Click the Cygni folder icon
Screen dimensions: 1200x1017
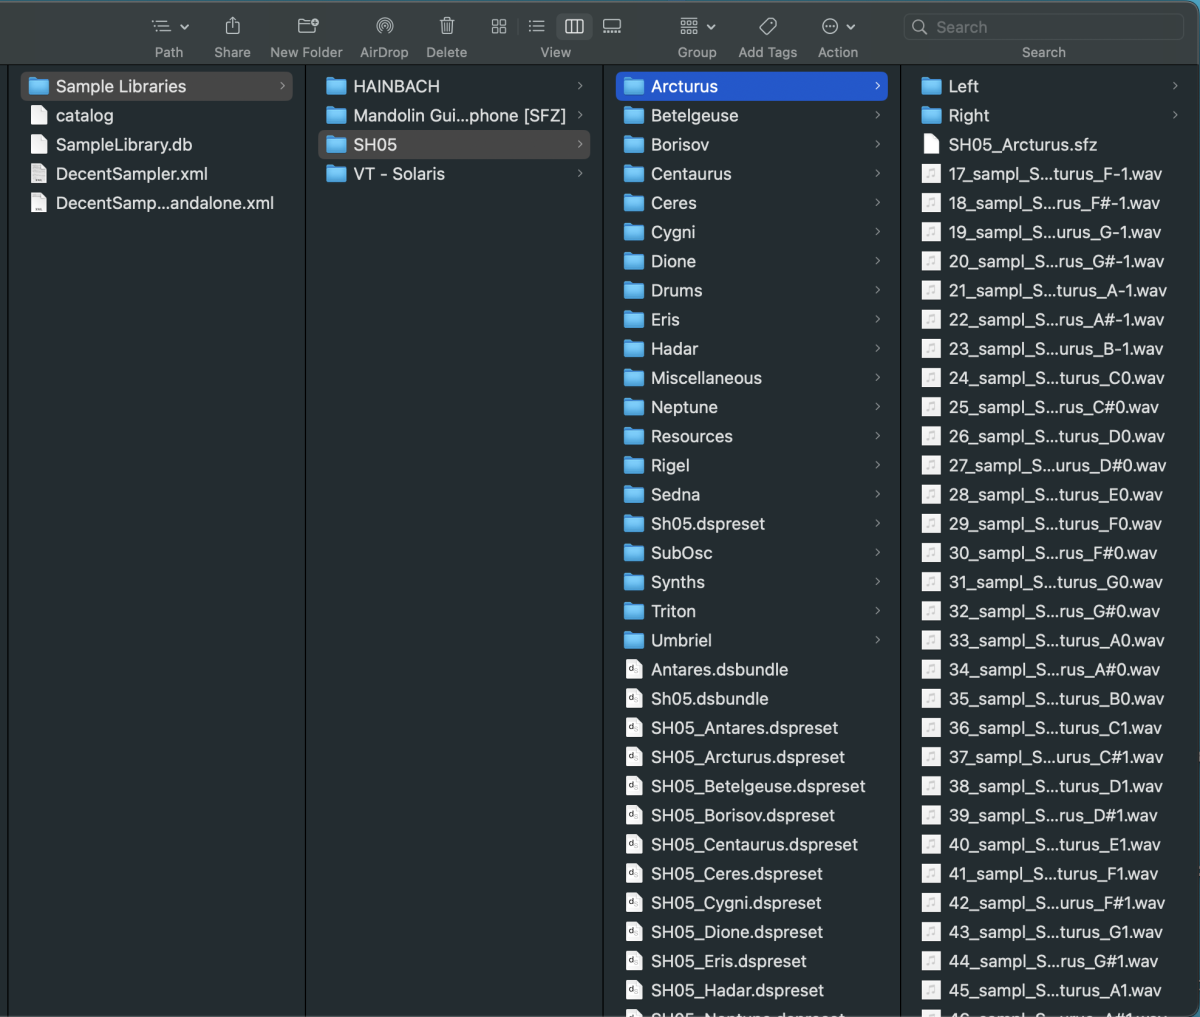point(634,232)
